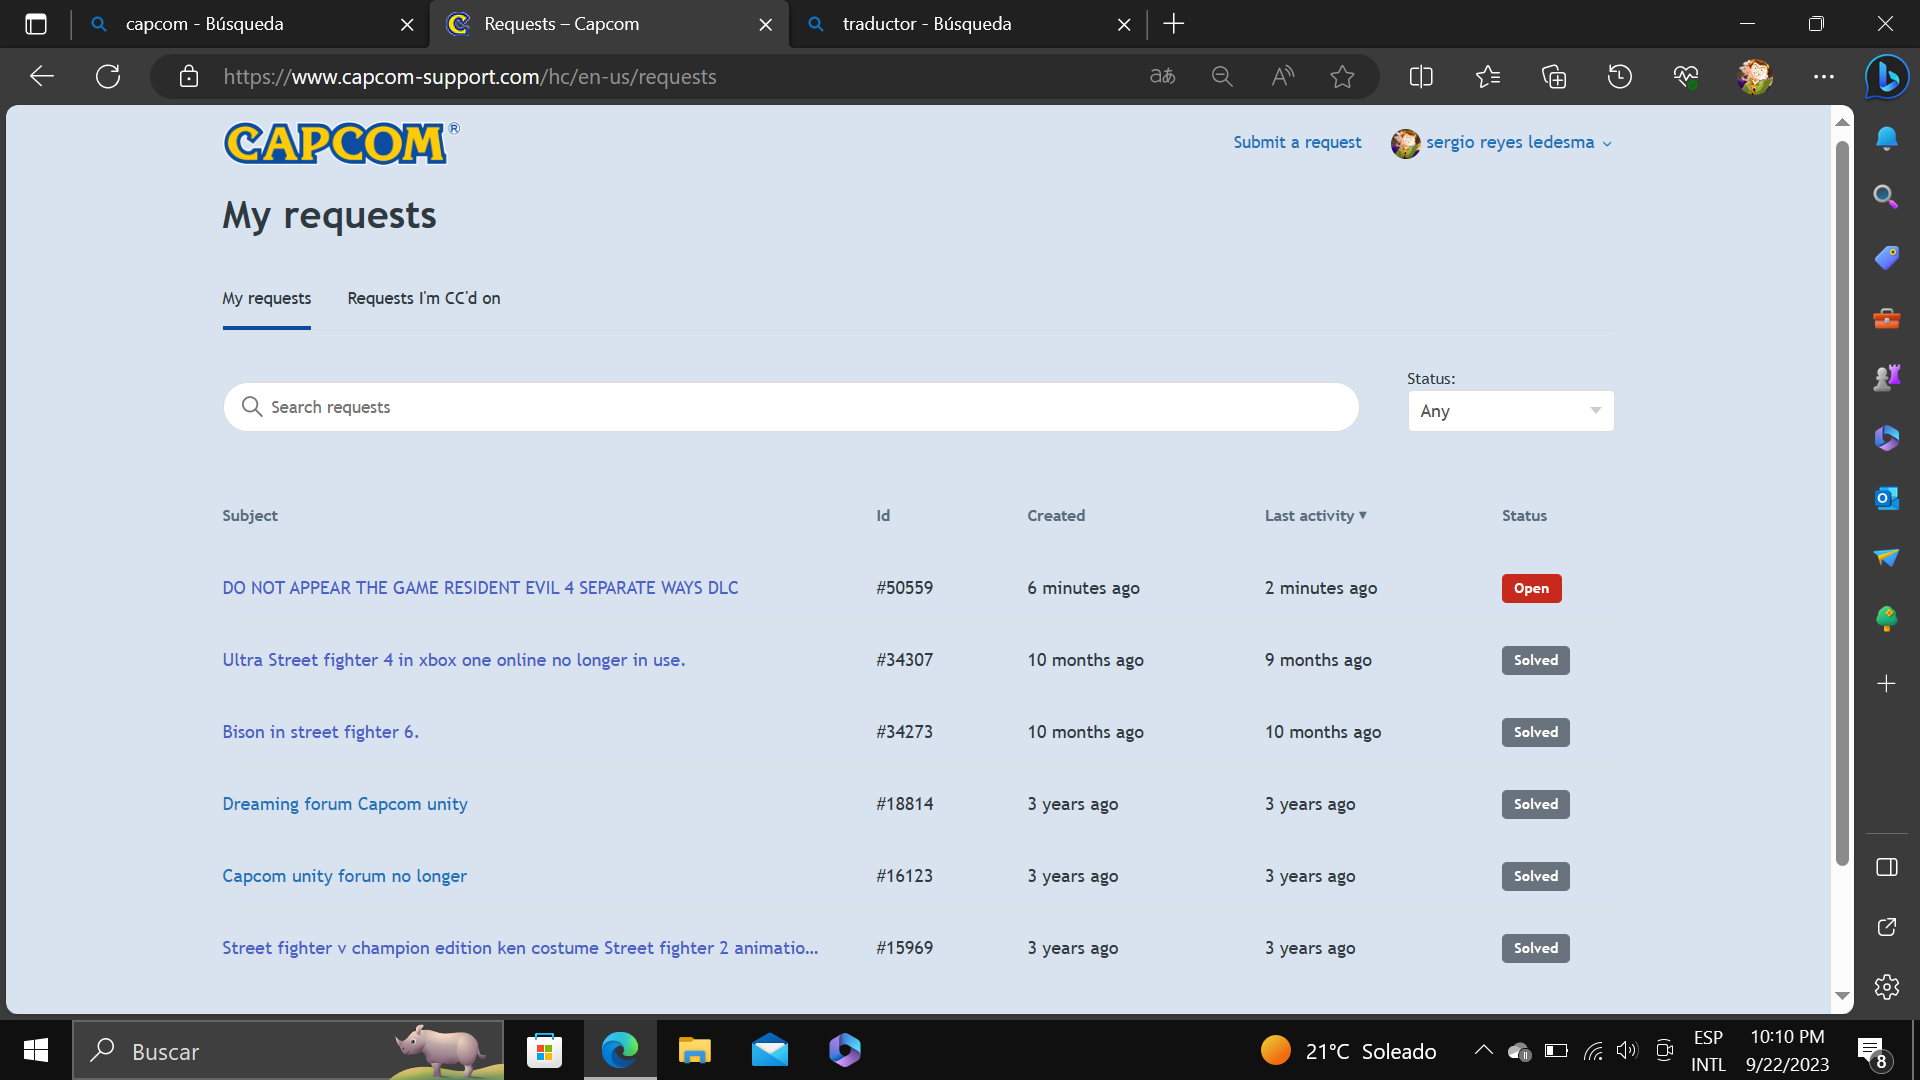Click the browser back arrow
Screen dimensions: 1920x1080
pos(42,77)
